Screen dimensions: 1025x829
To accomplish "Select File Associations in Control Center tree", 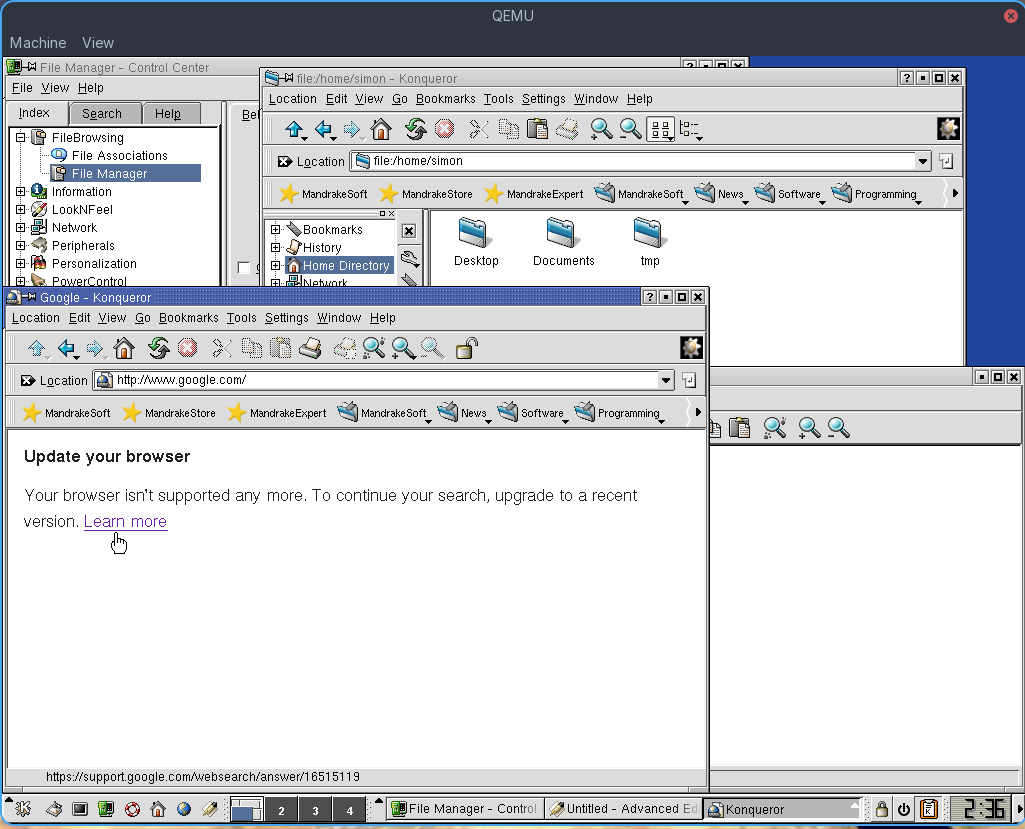I will 120,156.
